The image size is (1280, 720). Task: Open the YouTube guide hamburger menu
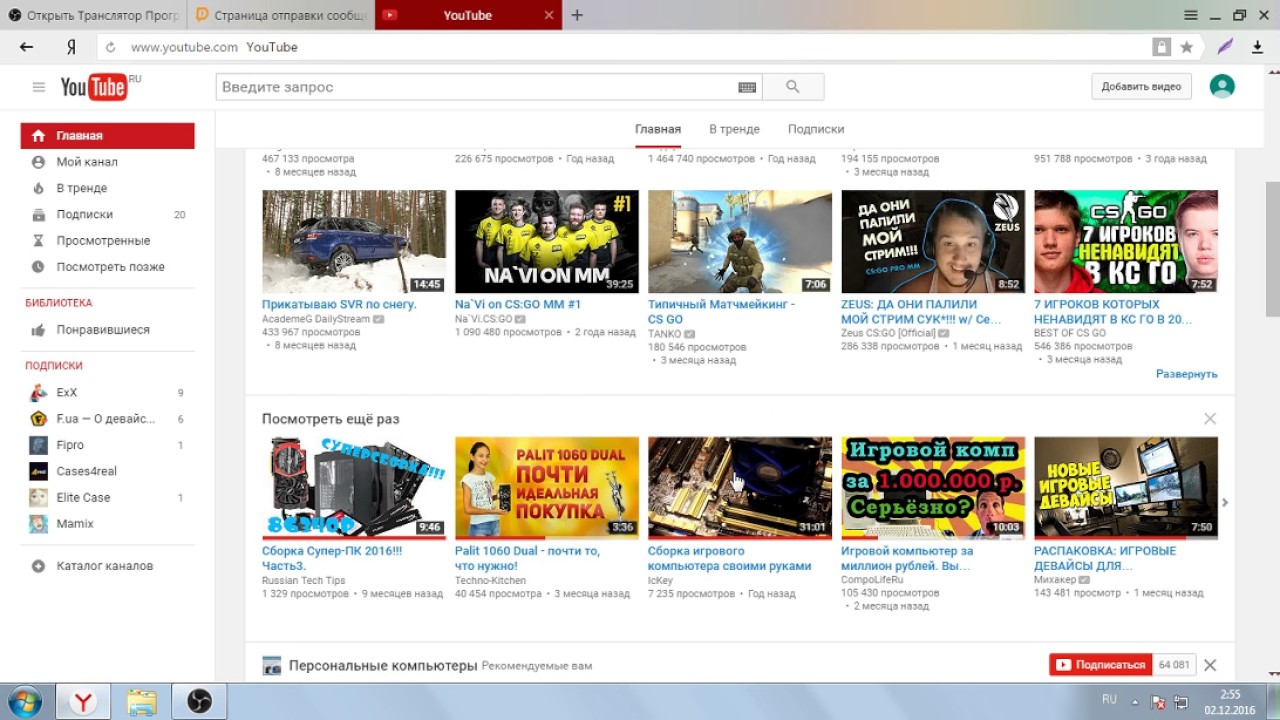(x=39, y=87)
